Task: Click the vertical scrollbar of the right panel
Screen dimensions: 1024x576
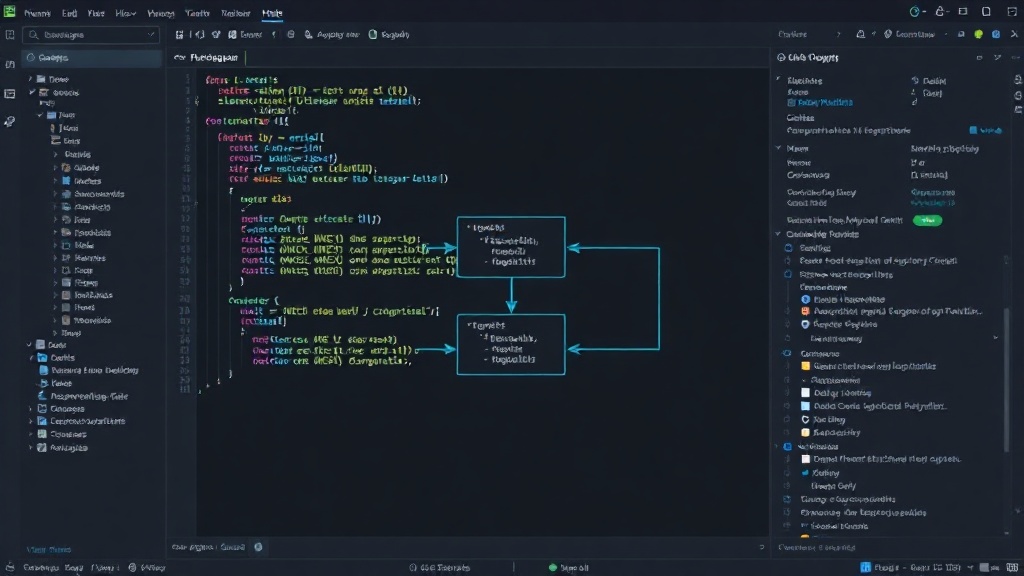Action: 1006,379
